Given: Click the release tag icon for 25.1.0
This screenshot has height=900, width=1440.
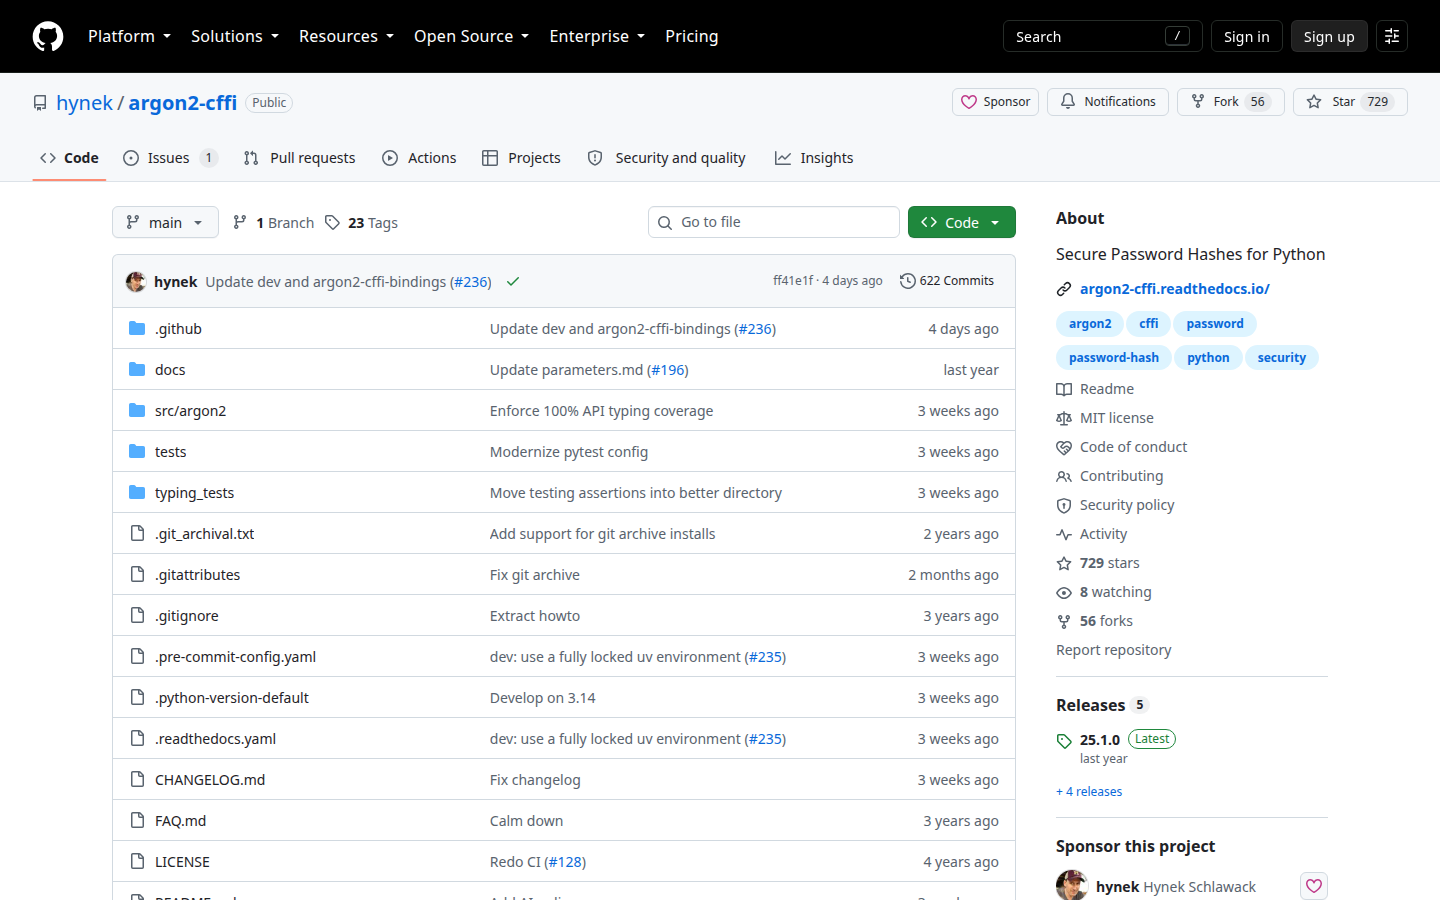Looking at the screenshot, I should click(1064, 741).
